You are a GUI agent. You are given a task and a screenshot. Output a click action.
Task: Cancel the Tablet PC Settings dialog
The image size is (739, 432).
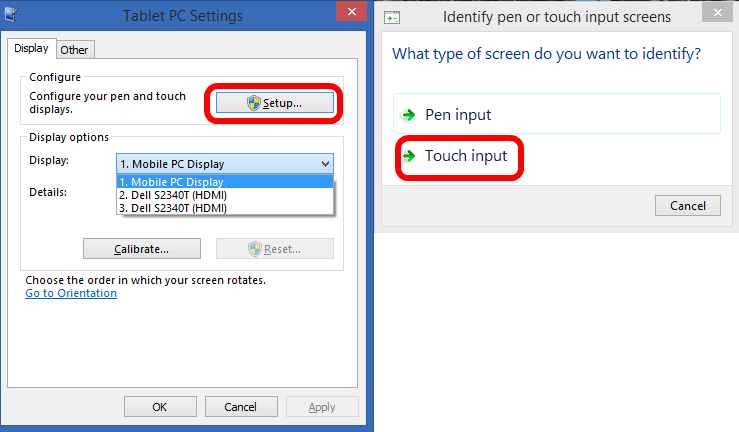(x=240, y=407)
